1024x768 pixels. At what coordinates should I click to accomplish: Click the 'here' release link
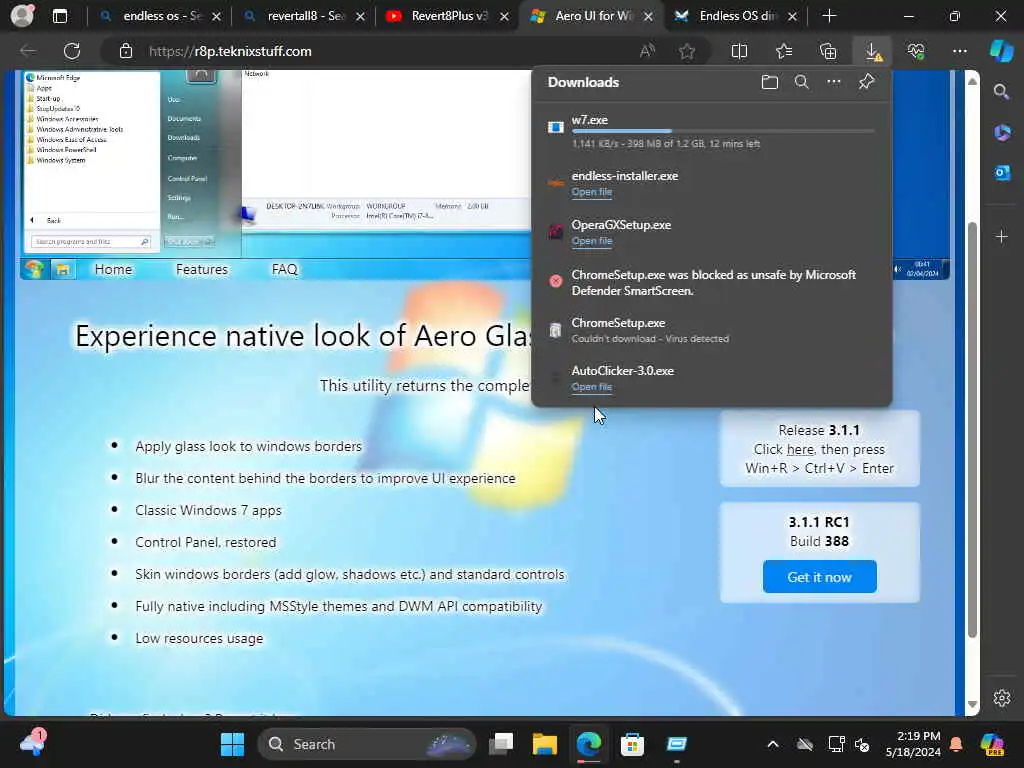800,449
